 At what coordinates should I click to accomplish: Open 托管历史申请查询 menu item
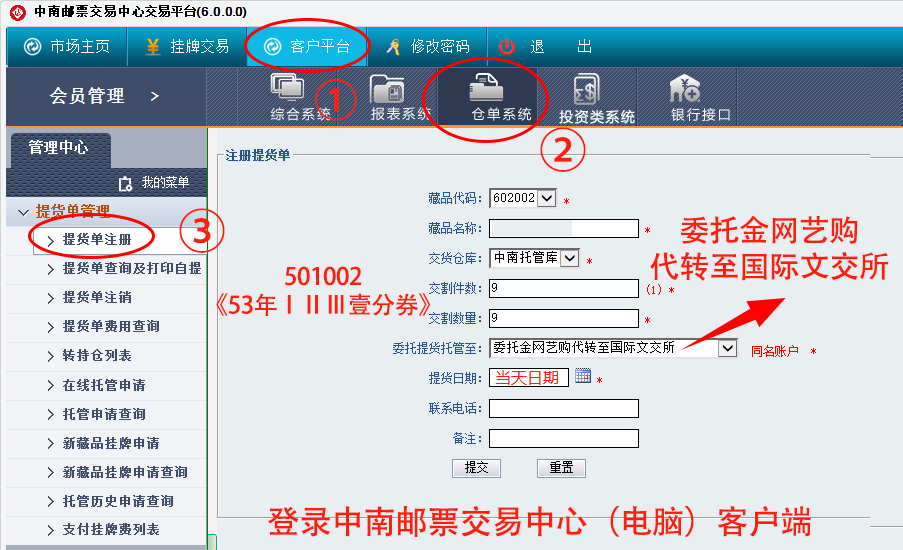(x=117, y=501)
